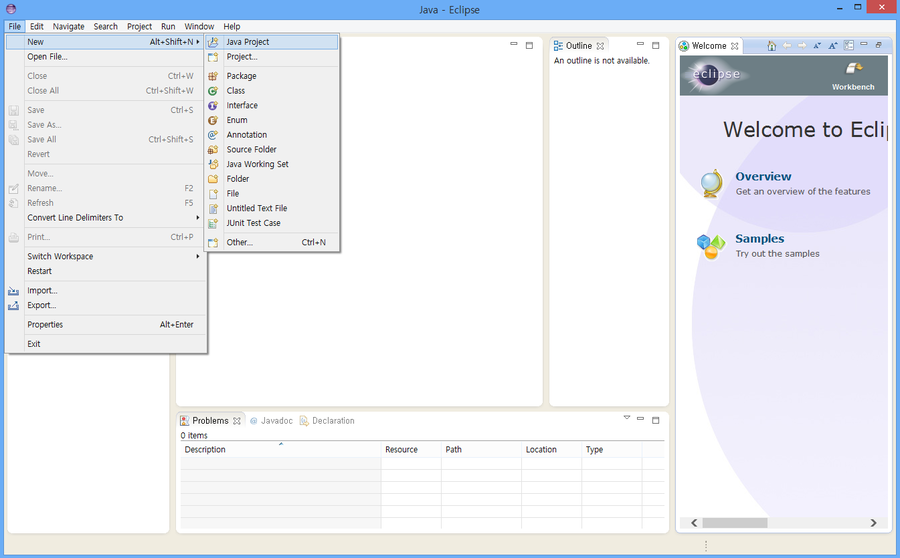Click the Welcome page horizontal scrollbar

pyautogui.click(x=783, y=523)
